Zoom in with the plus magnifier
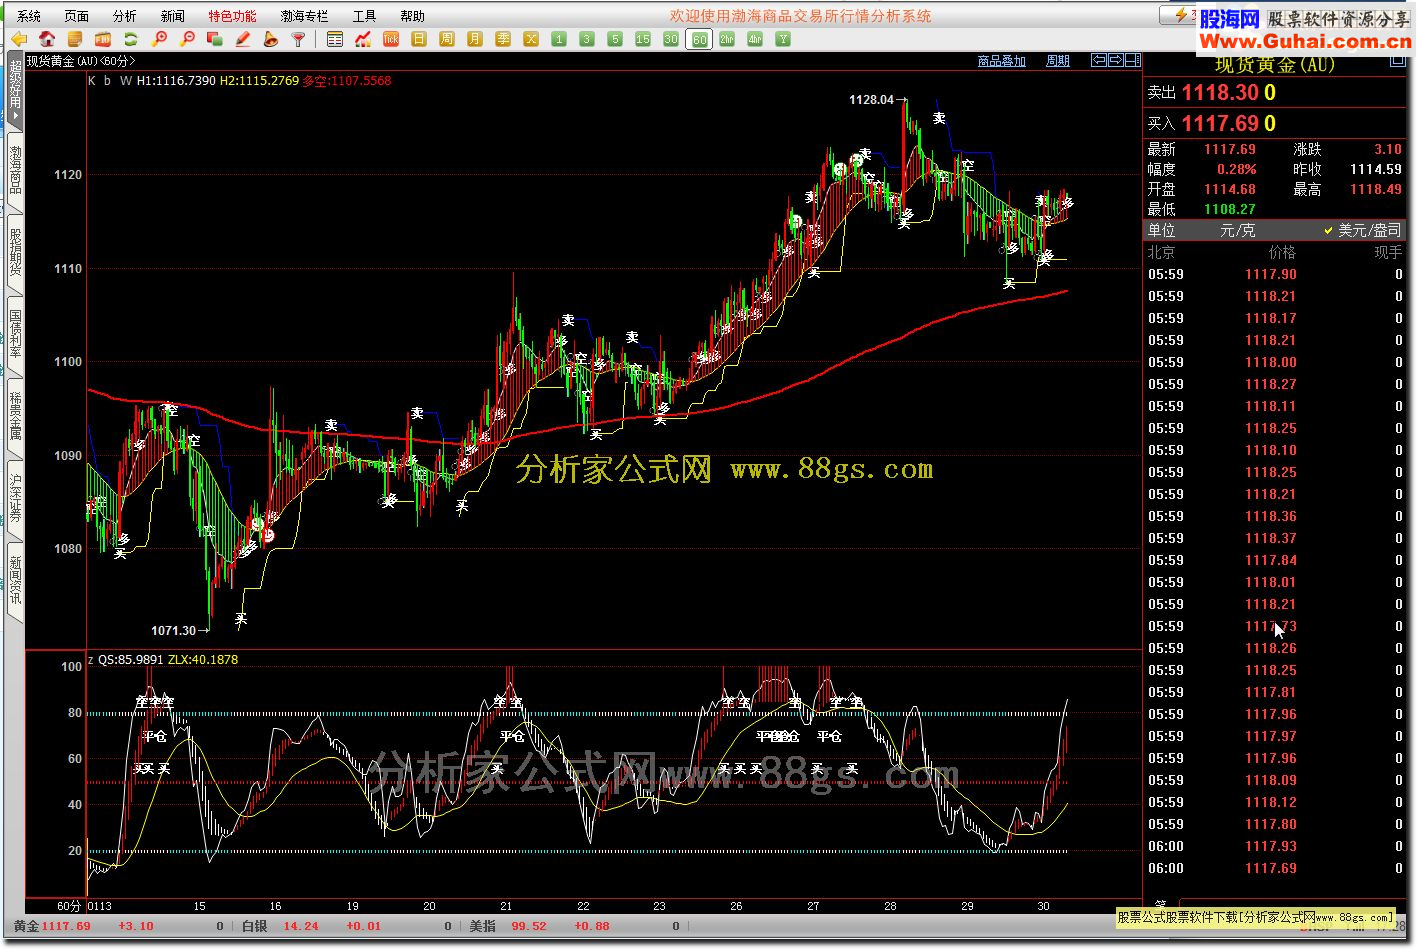Image resolution: width=1418 pixels, height=950 pixels. (x=159, y=39)
